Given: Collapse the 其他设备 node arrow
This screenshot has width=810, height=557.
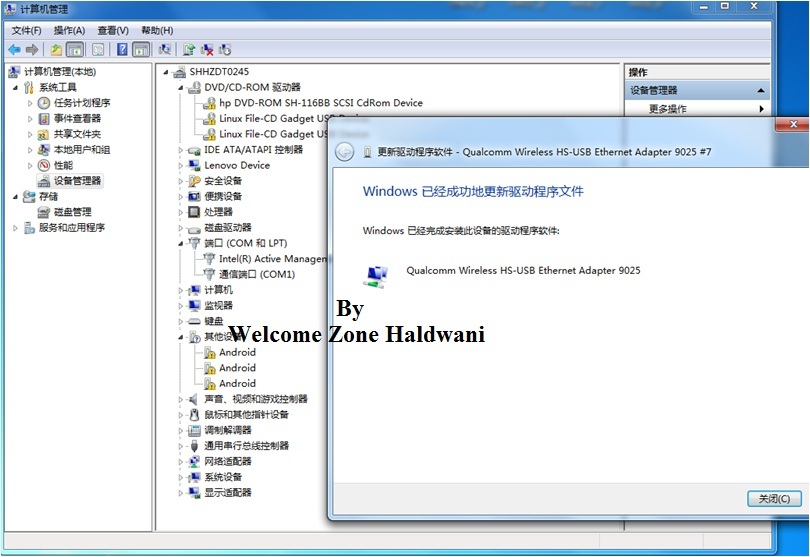Looking at the screenshot, I should click(181, 337).
